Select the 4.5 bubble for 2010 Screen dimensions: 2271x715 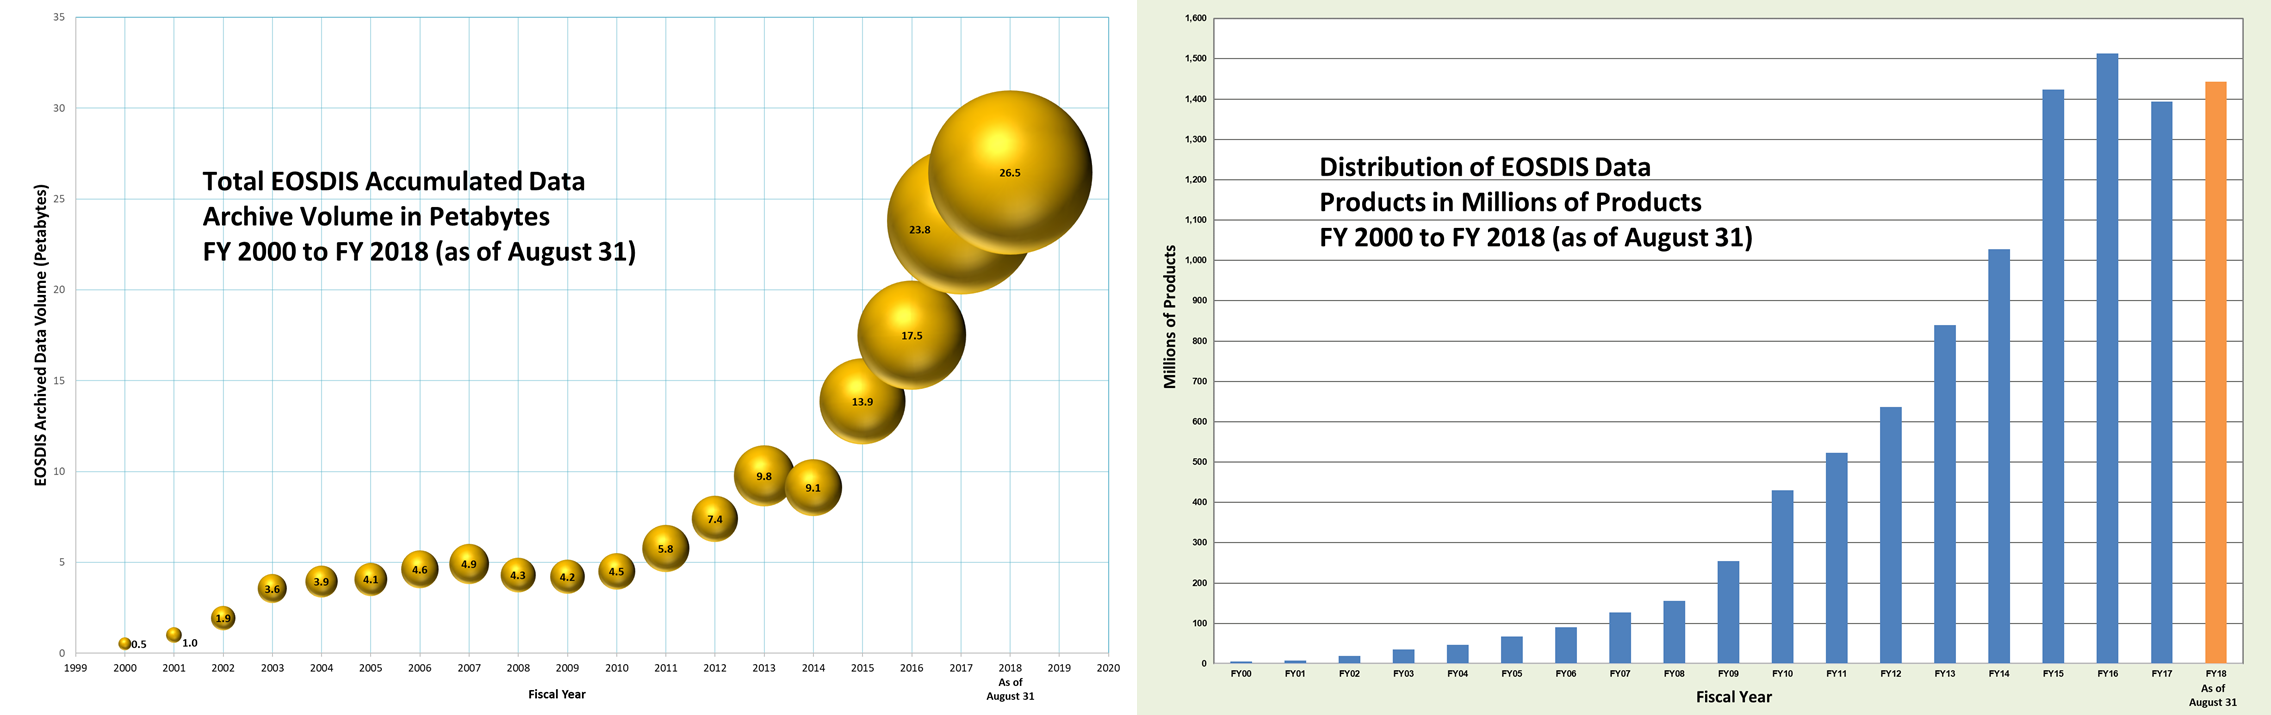pos(616,571)
